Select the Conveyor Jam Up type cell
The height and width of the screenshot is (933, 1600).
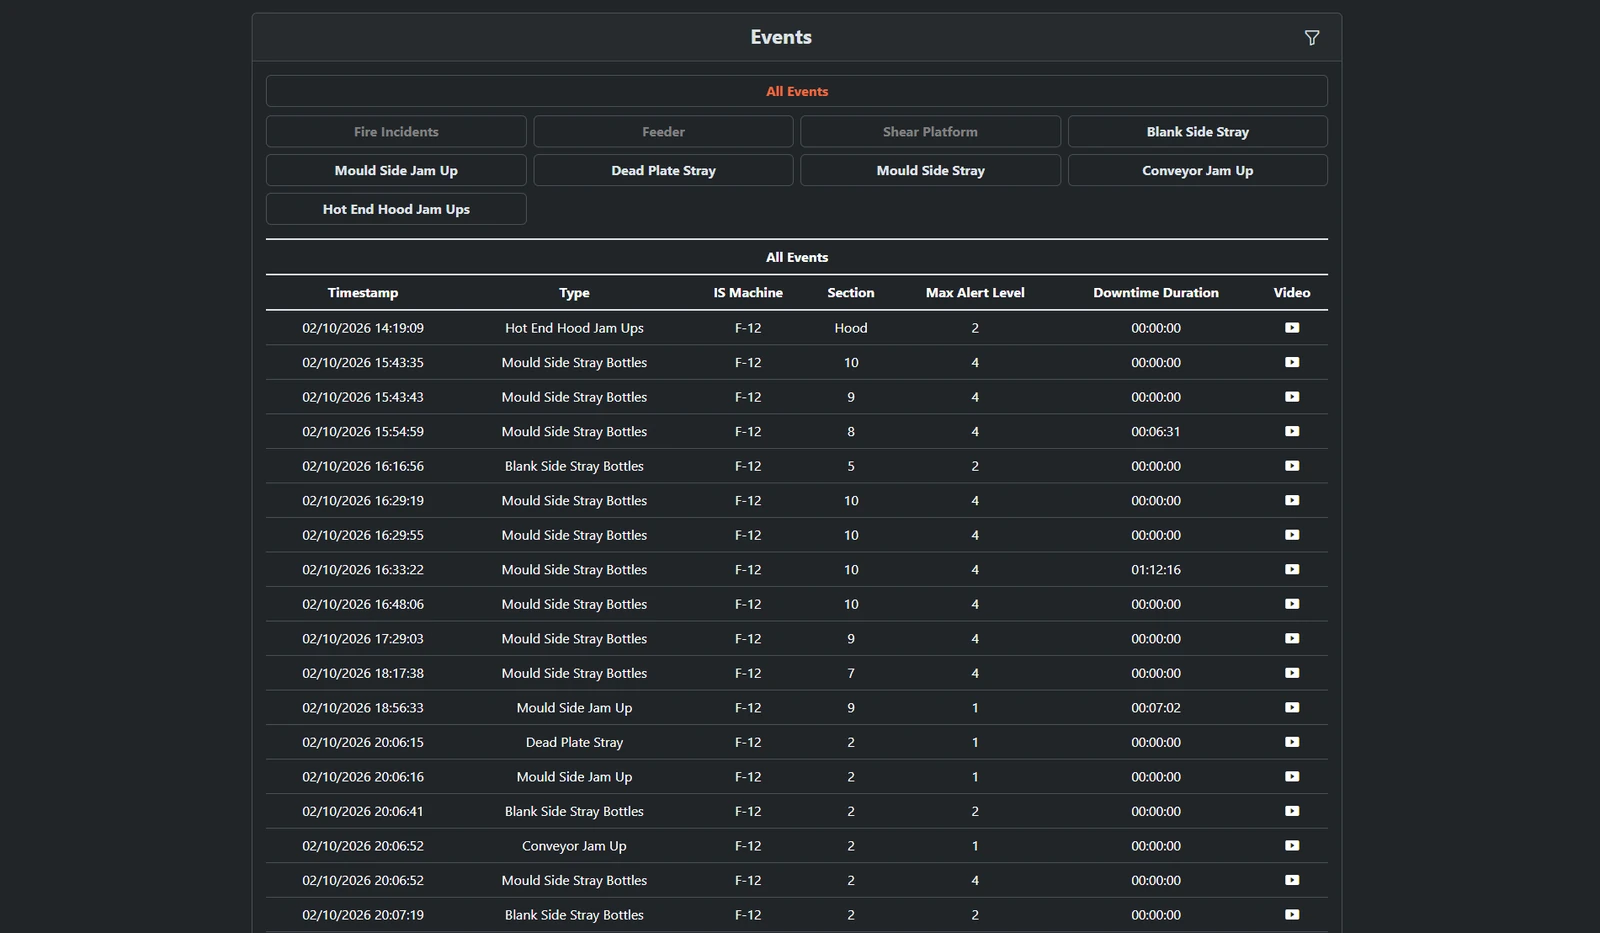point(574,846)
